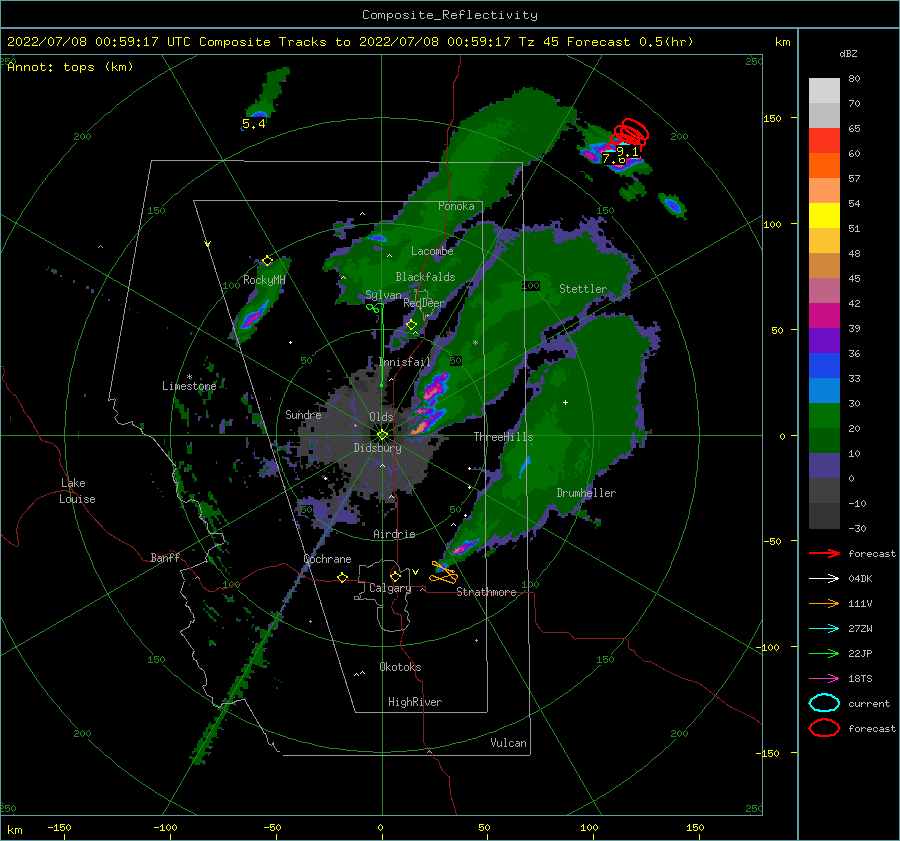Click the red forecast arrow in legend

coord(824,553)
